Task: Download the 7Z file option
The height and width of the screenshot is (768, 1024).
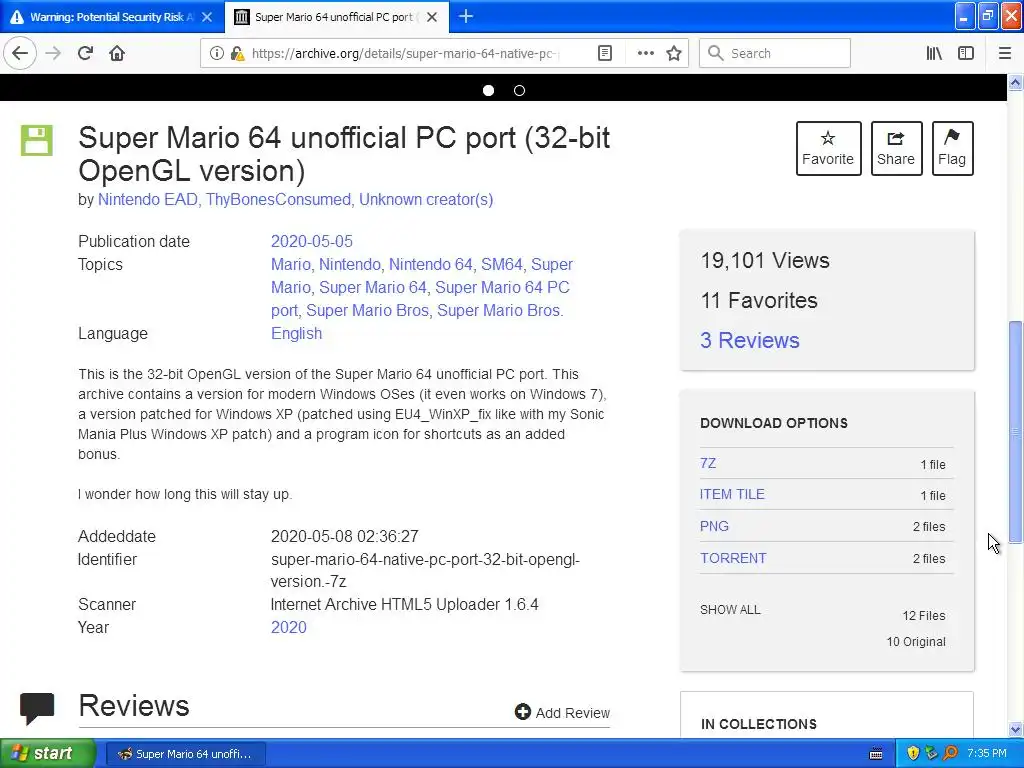Action: (708, 463)
